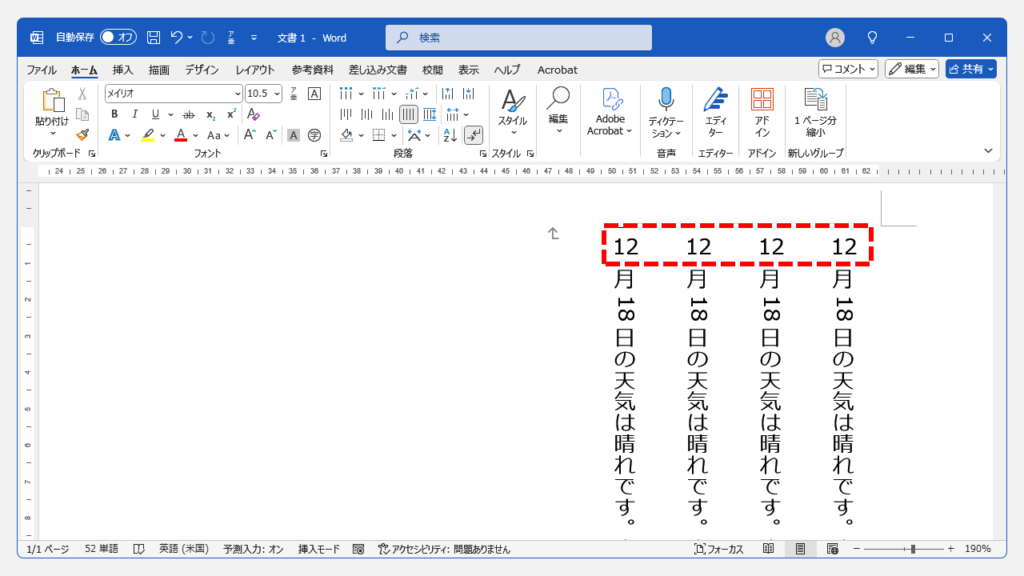This screenshot has width=1024, height=576.
Task: Click the Comment (コメント) button
Action: pyautogui.click(x=848, y=69)
